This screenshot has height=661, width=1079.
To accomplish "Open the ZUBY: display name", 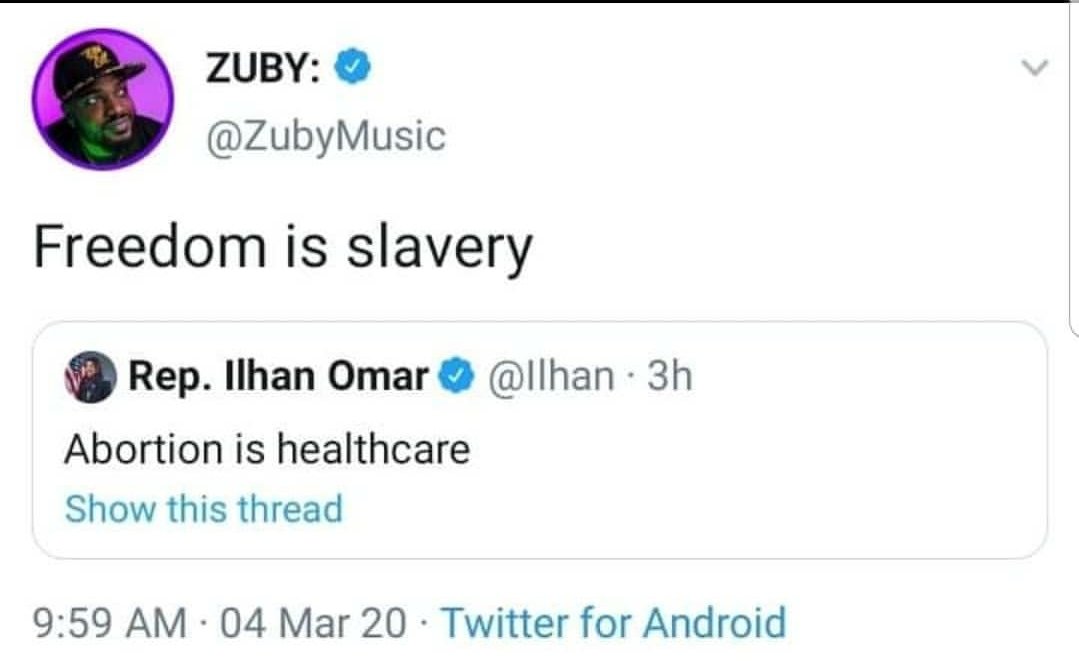I will tap(263, 67).
